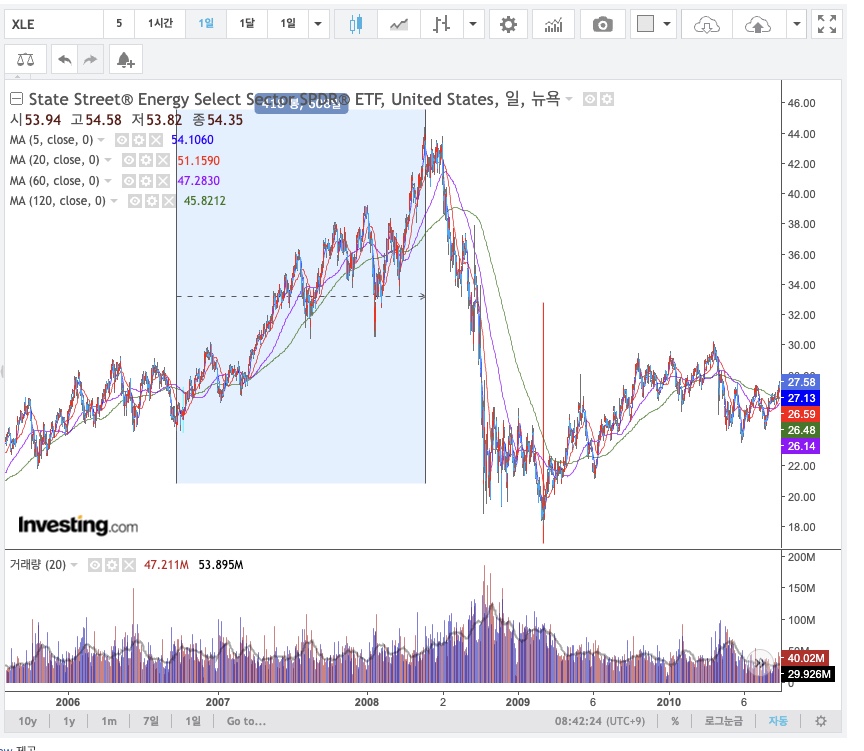The height and width of the screenshot is (751, 864).
Task: Redo the last chart action
Action: click(x=90, y=60)
